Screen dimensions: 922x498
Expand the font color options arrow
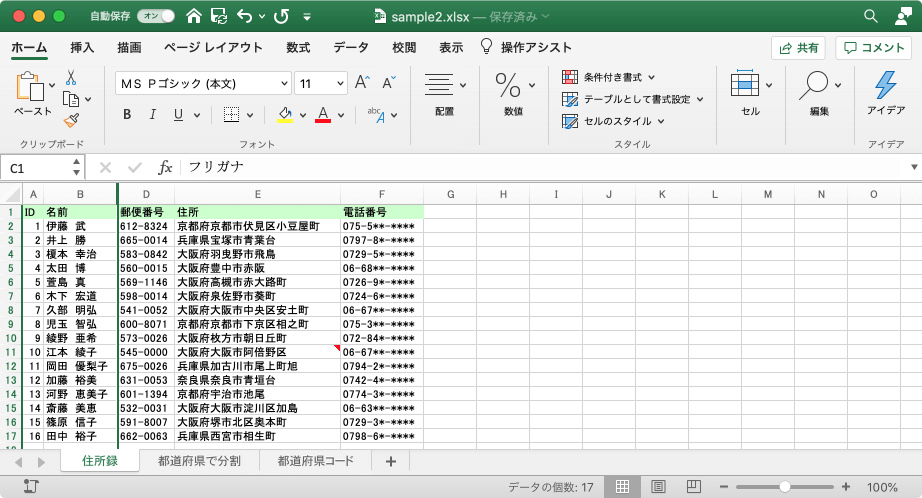[341, 115]
